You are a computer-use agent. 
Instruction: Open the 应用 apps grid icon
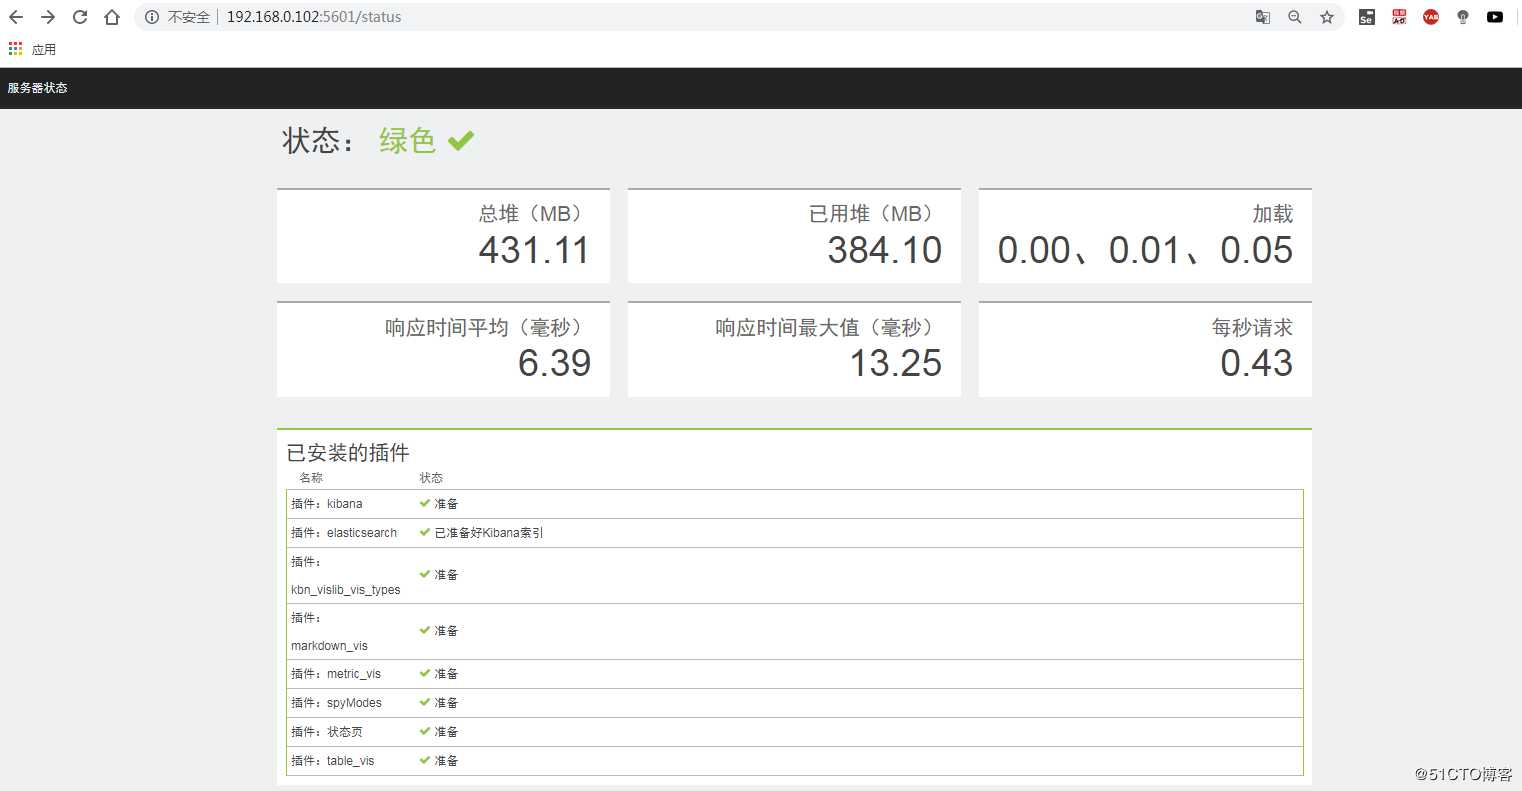15,48
